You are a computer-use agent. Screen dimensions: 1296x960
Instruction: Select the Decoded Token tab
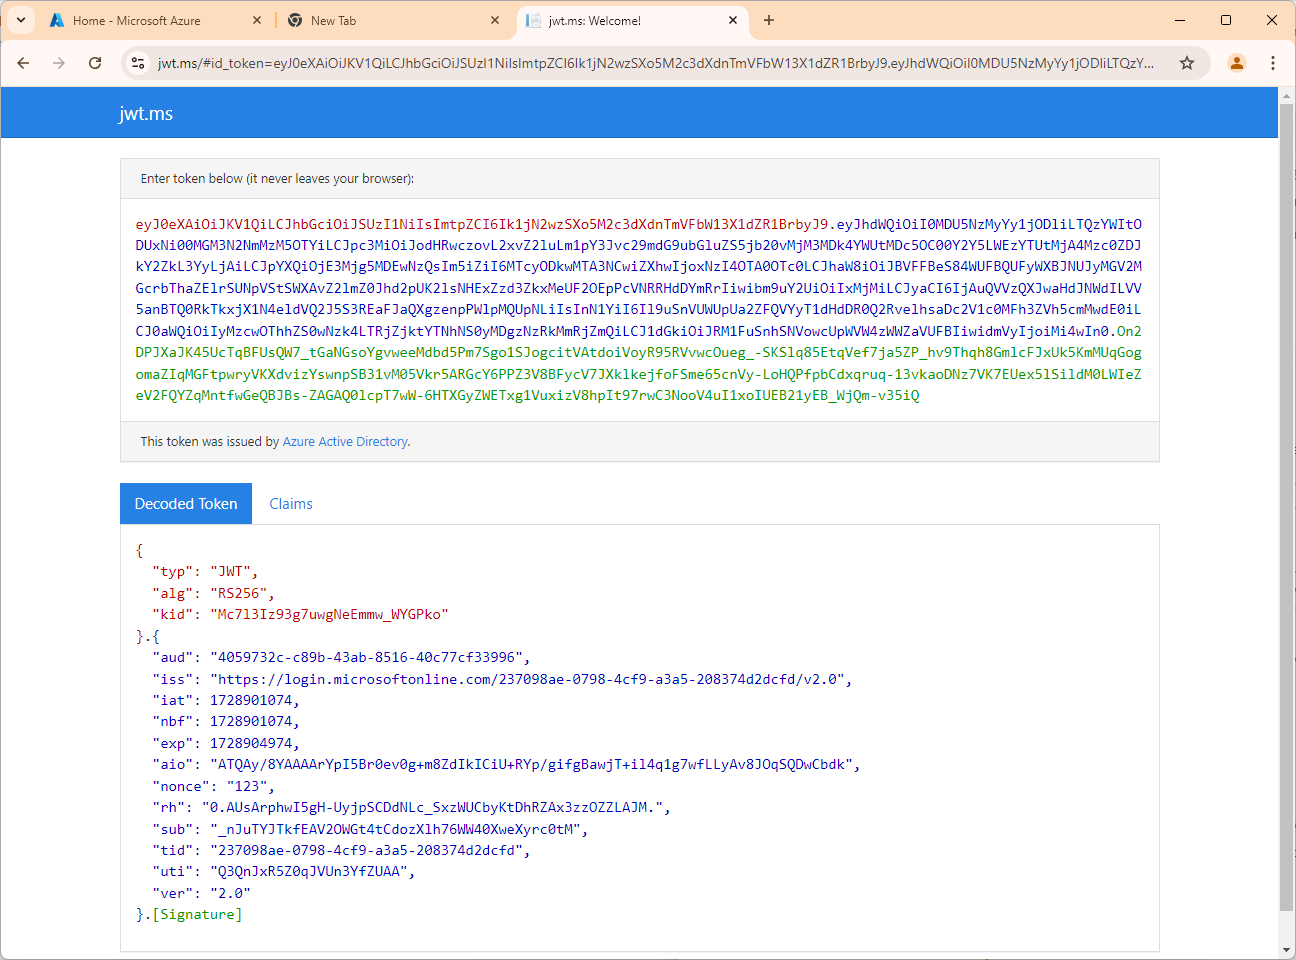[186, 504]
